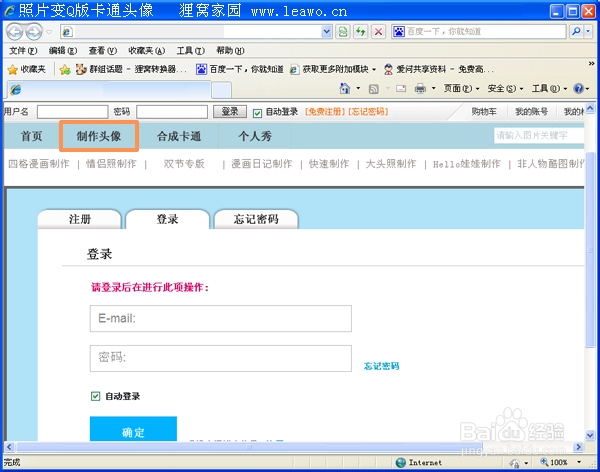600x472 pixels.
Task: Click the 密码 field in login form
Action: click(x=221, y=358)
